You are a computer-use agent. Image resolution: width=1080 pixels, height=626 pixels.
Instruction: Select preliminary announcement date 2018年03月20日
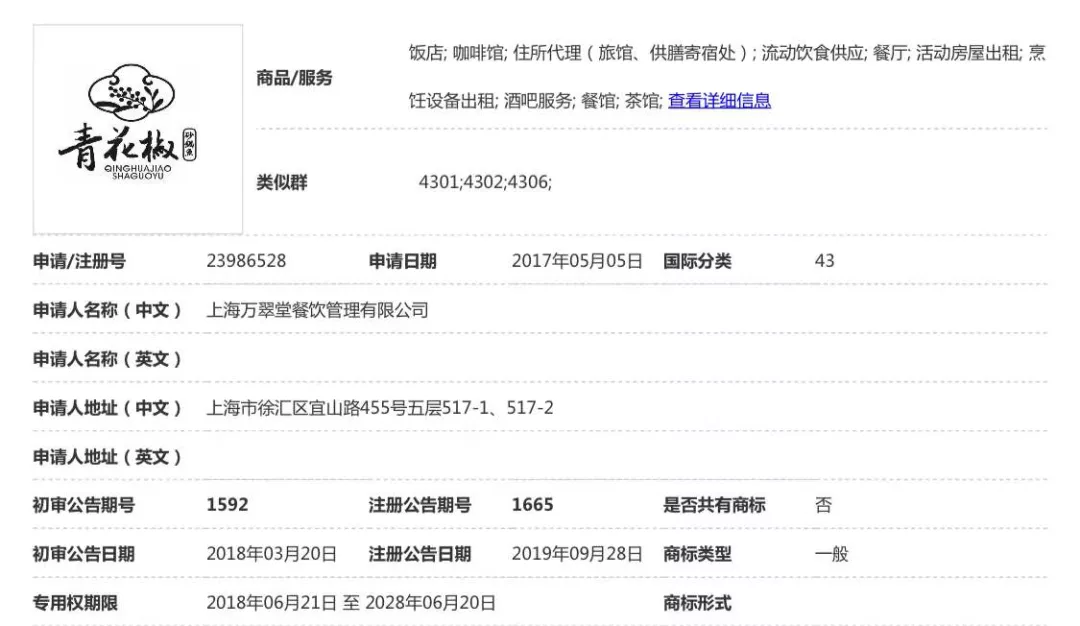(272, 554)
